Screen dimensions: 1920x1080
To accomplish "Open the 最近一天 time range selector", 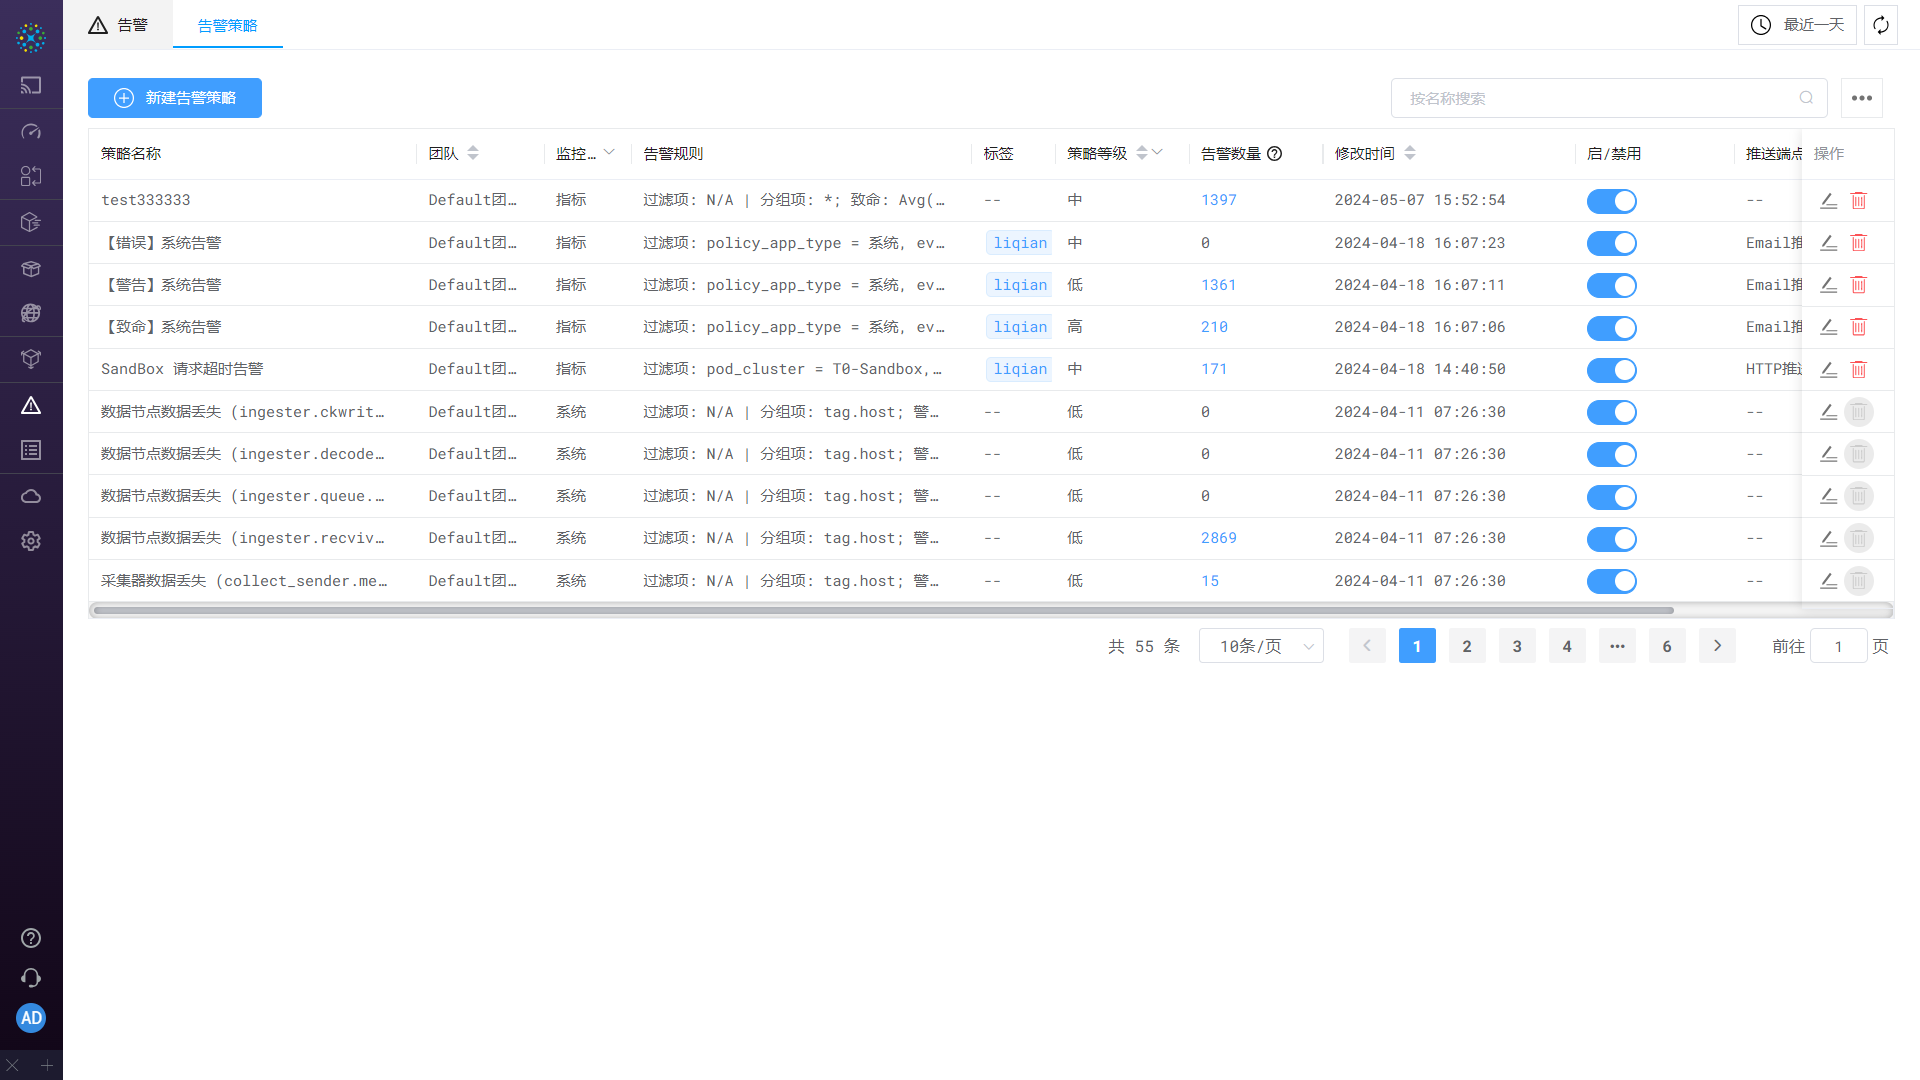I will pos(1797,25).
